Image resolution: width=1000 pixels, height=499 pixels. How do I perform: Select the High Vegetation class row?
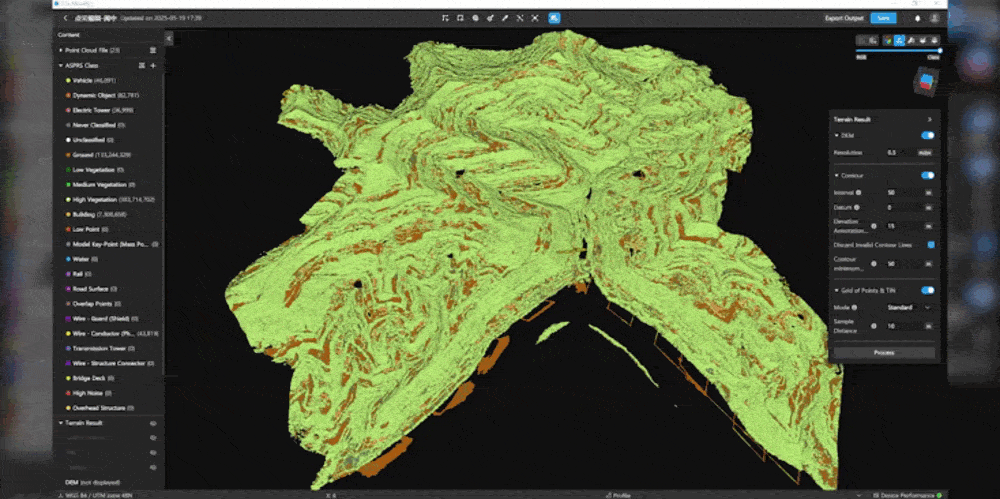point(107,199)
